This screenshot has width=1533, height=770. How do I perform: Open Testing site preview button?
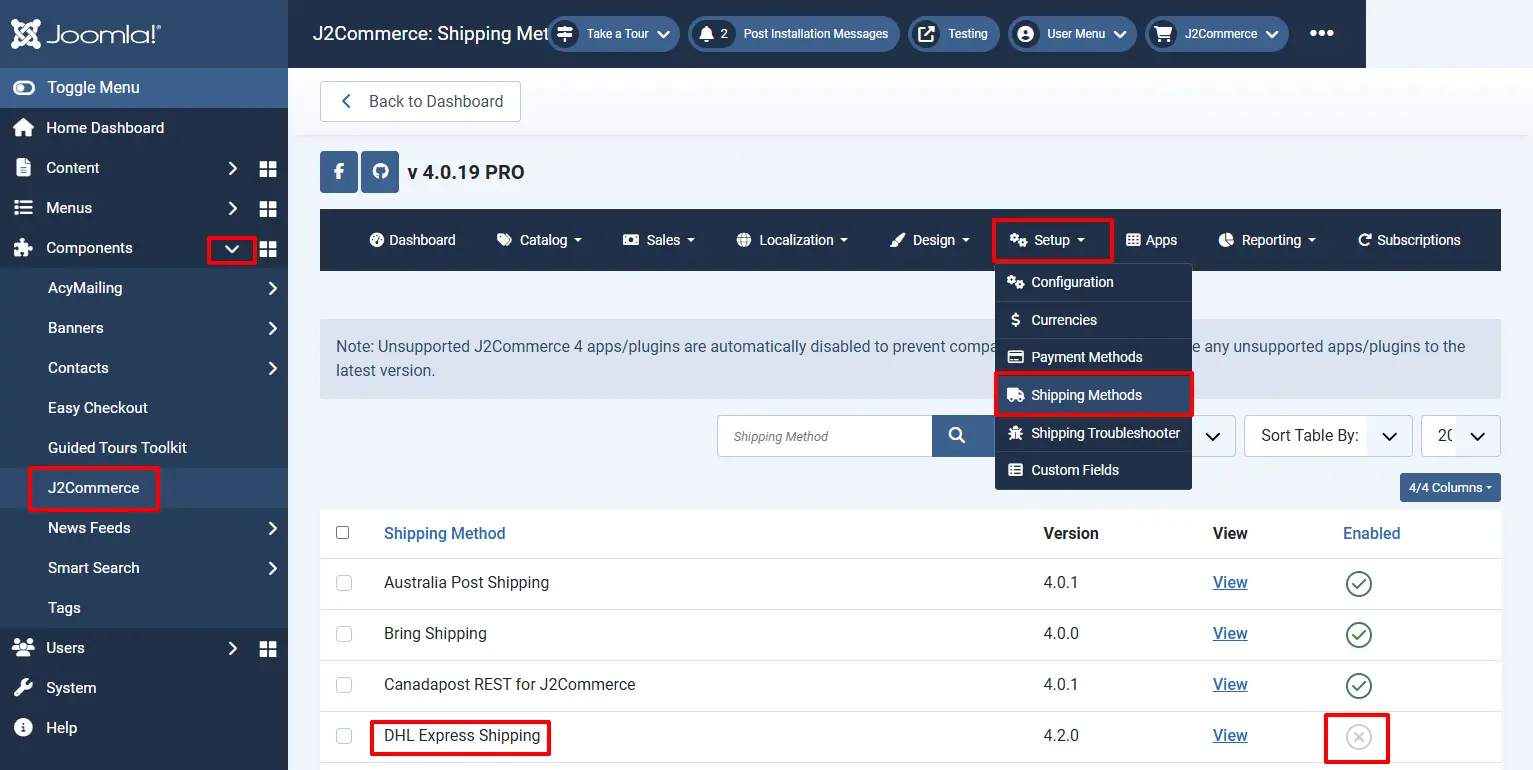(x=954, y=34)
